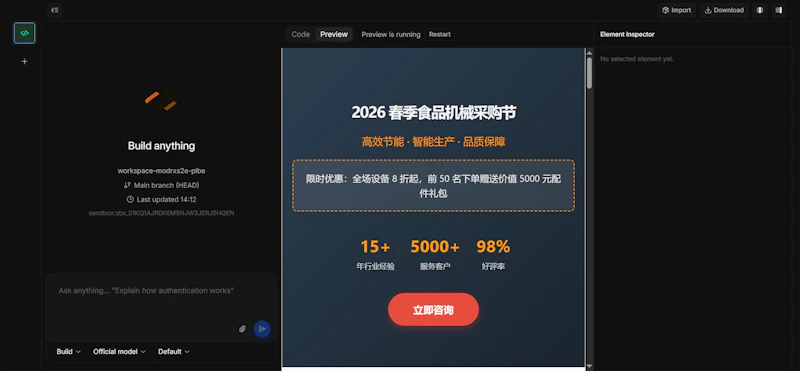Screen dimensions: 800x371
Task: Click the orange 高效节能 subtitle text
Action: point(433,142)
